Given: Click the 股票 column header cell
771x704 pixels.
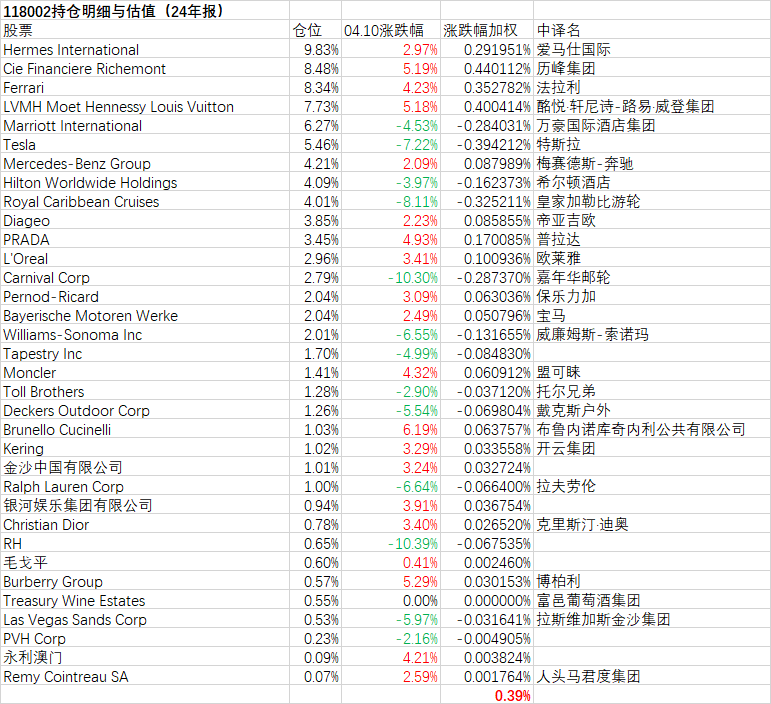Looking at the screenshot, I should (x=145, y=29).
